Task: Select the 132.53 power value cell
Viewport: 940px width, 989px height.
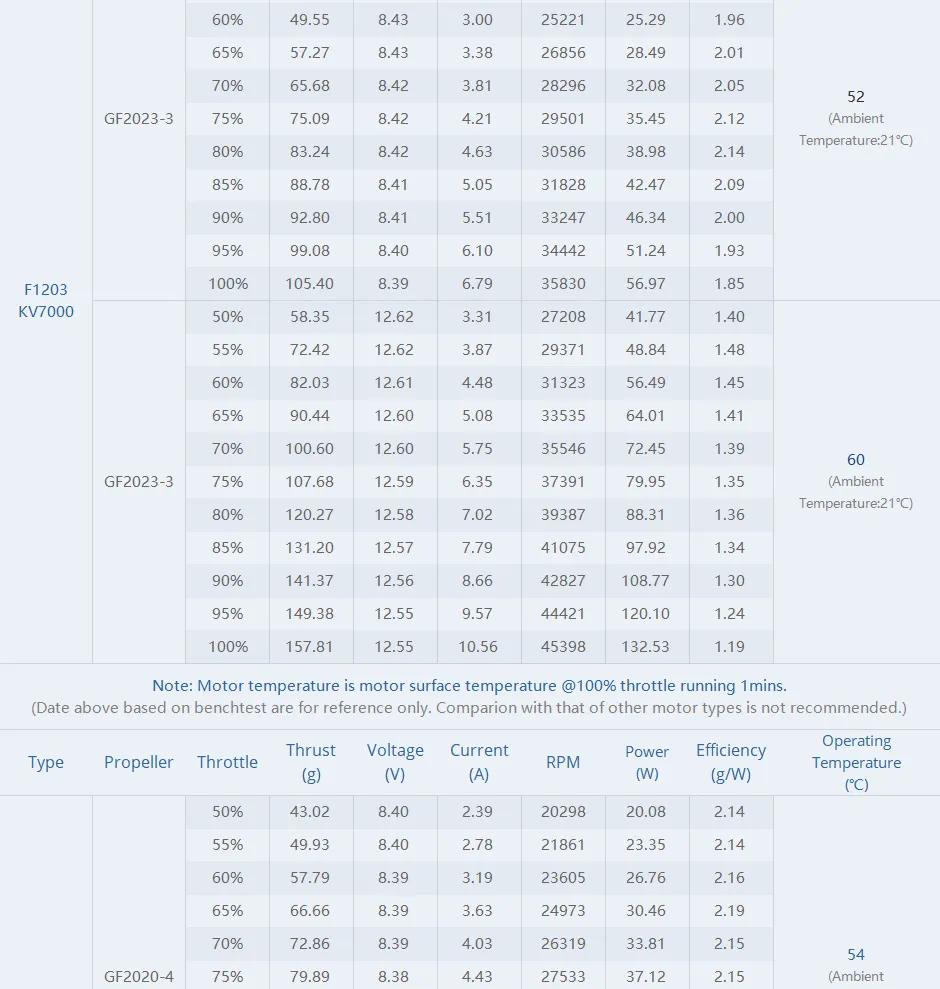Action: point(646,646)
